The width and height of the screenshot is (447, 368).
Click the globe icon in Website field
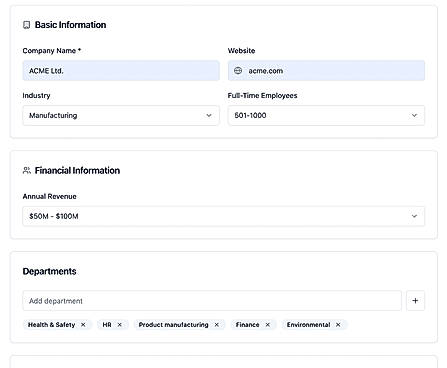click(x=238, y=71)
